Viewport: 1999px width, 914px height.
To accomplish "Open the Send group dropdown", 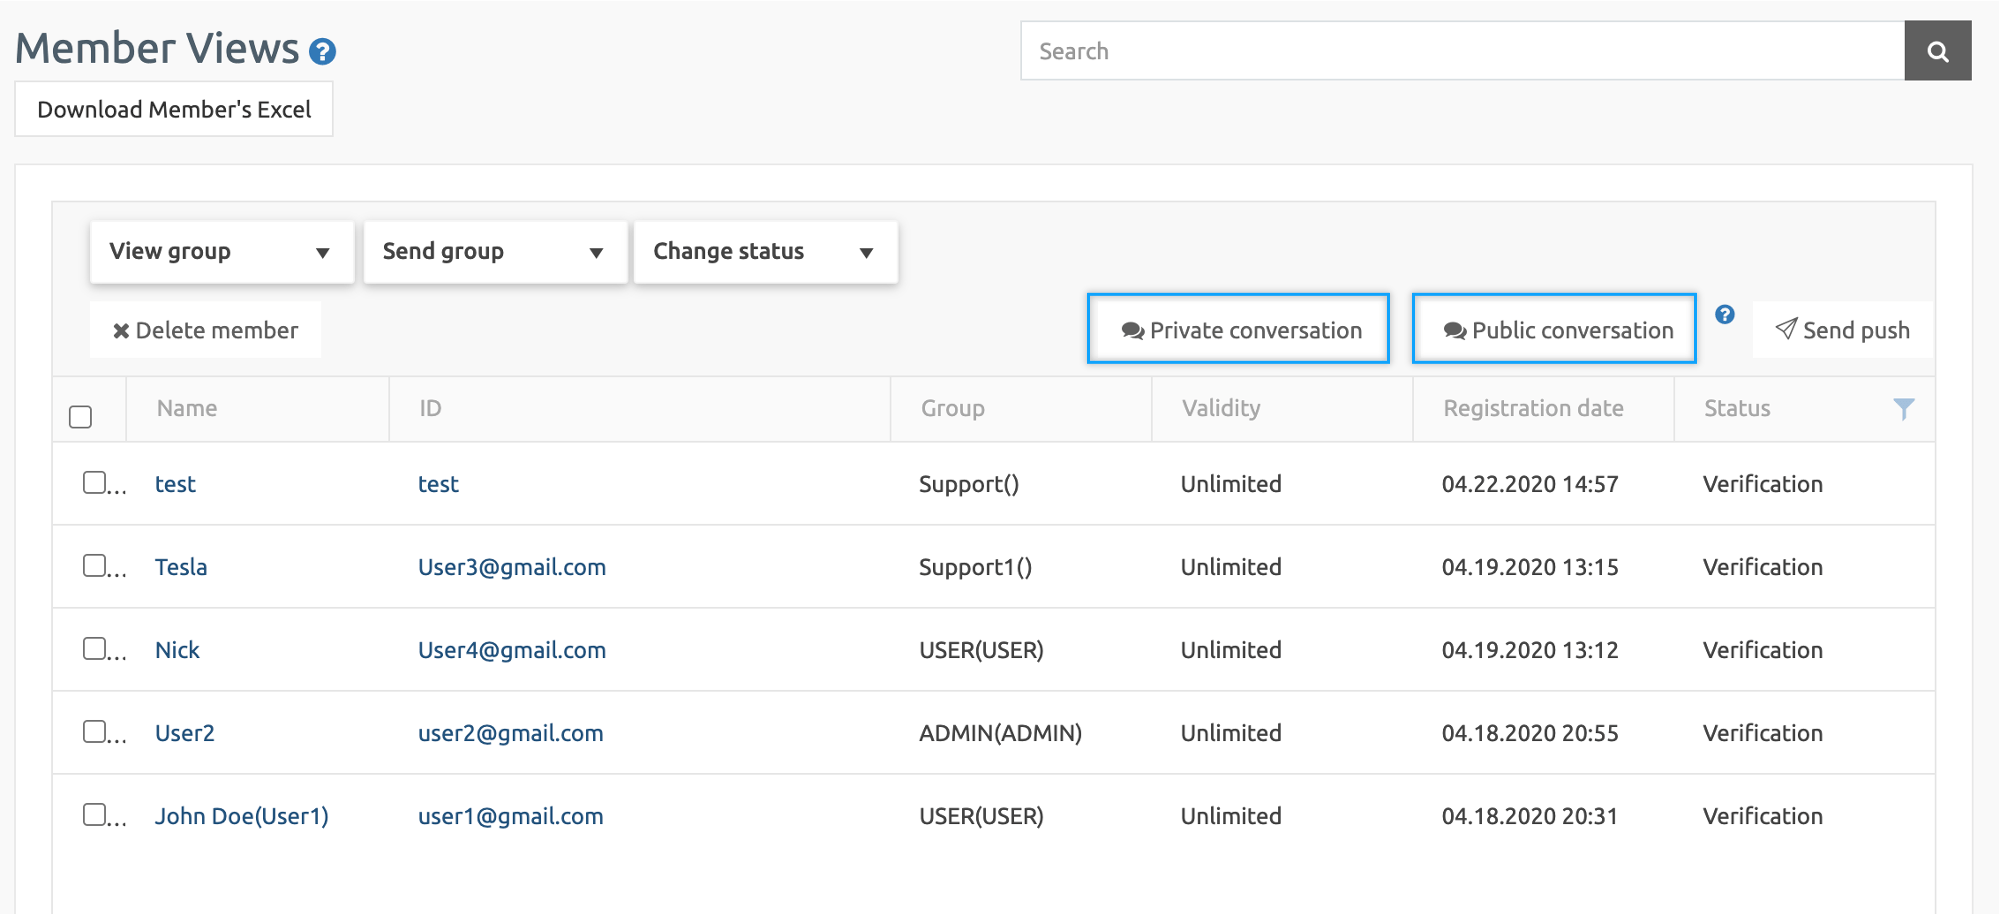I will point(494,252).
